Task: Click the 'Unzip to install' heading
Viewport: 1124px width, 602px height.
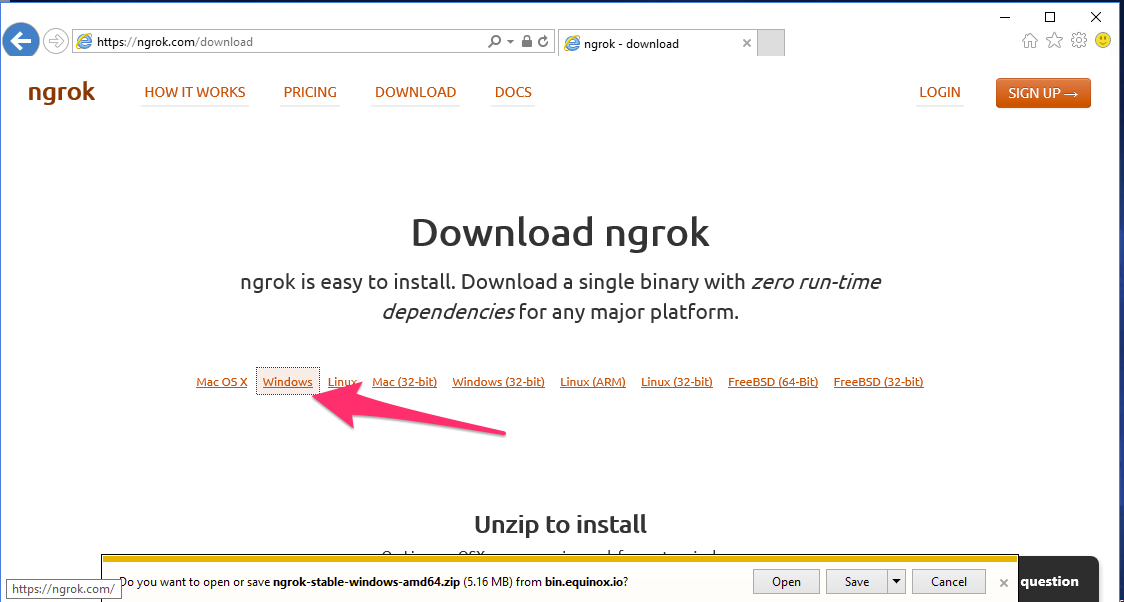Action: [x=561, y=525]
